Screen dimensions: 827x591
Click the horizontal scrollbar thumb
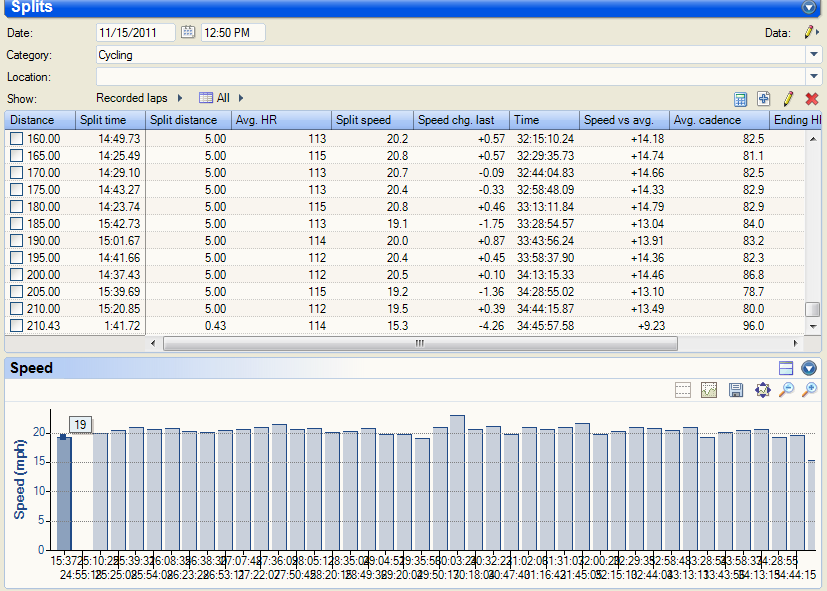(420, 343)
